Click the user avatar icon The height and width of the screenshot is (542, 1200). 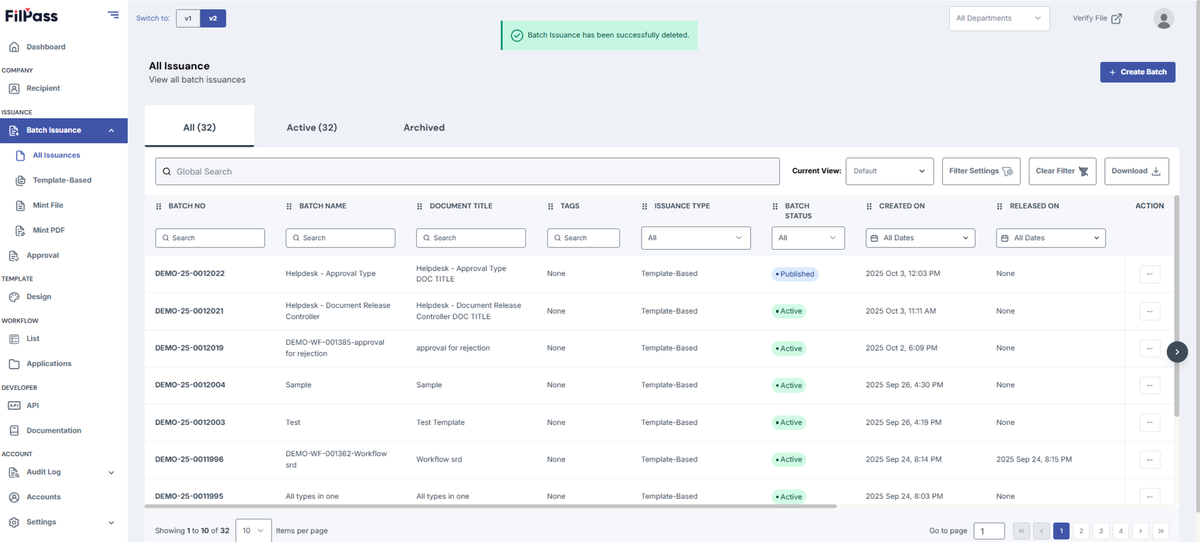click(1163, 18)
